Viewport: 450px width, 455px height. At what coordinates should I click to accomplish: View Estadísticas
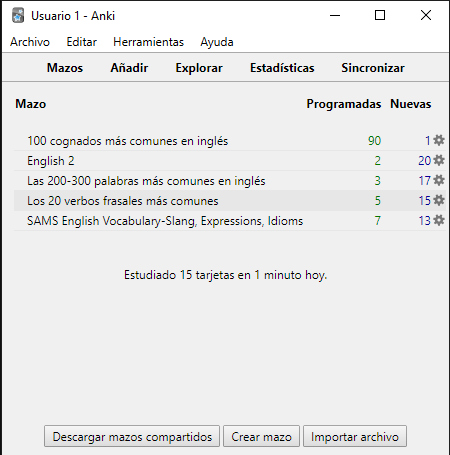(x=282, y=68)
